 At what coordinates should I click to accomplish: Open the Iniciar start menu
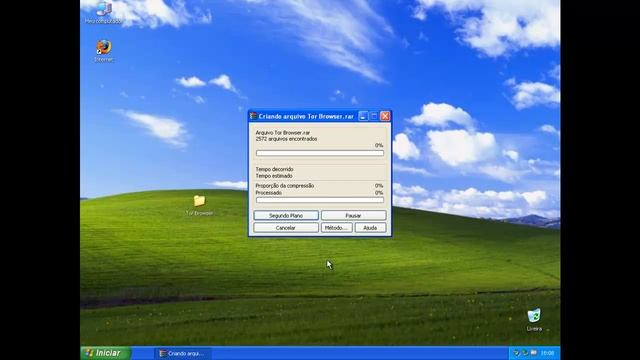(105, 353)
